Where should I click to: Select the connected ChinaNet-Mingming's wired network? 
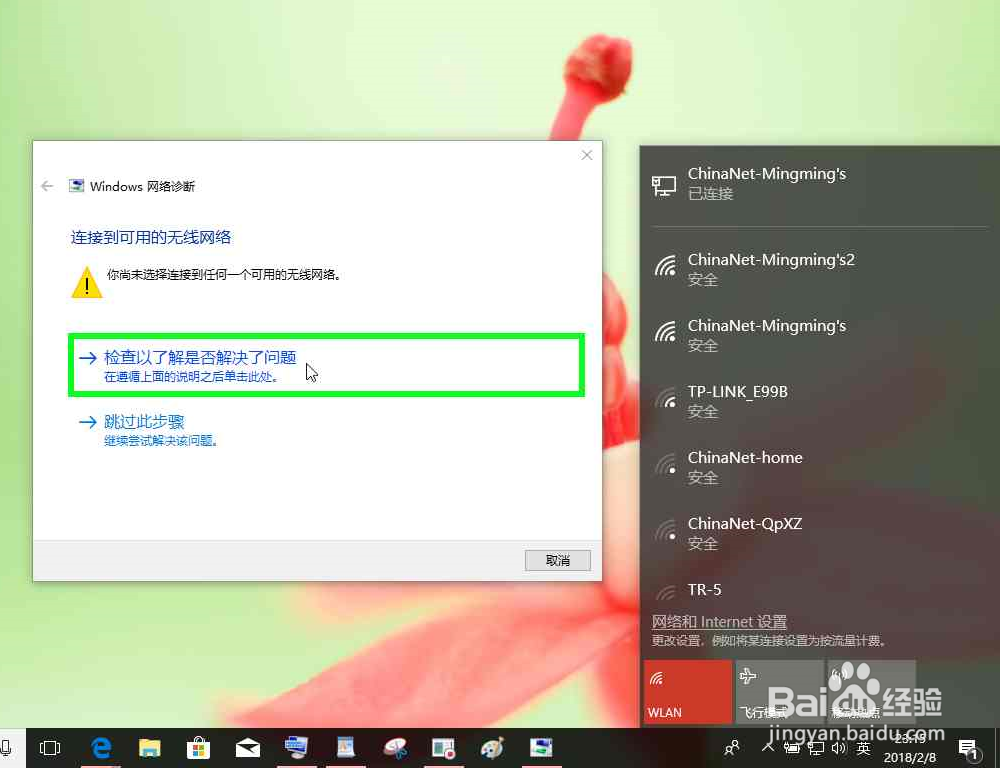(820, 184)
